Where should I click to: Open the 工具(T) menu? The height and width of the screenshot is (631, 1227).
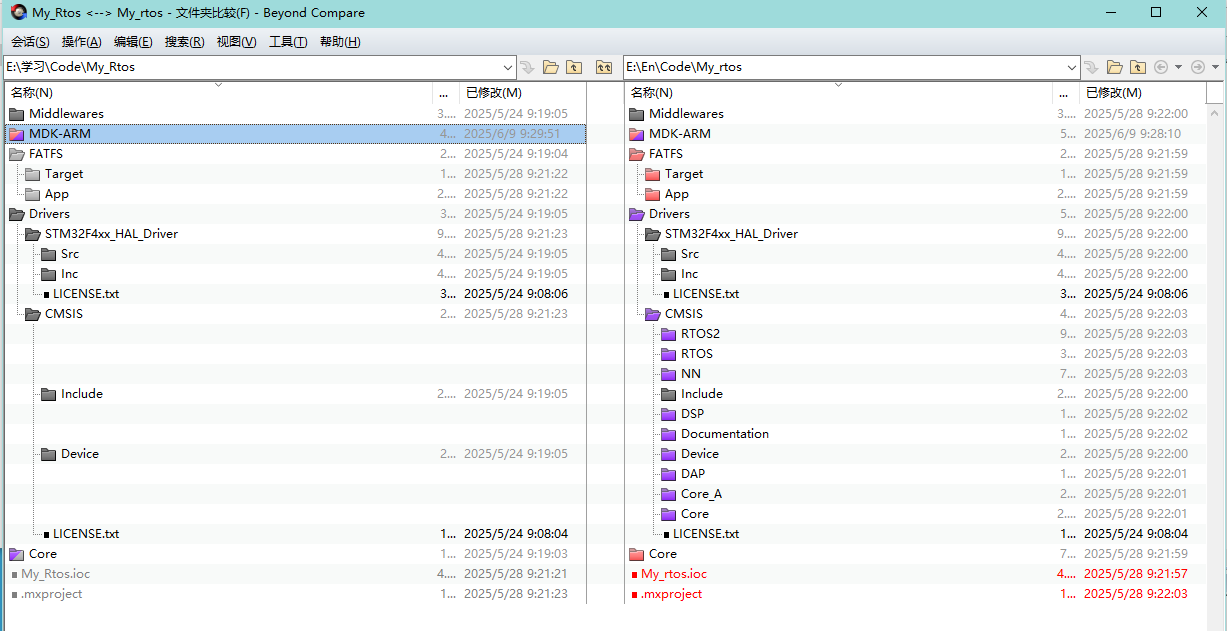288,41
